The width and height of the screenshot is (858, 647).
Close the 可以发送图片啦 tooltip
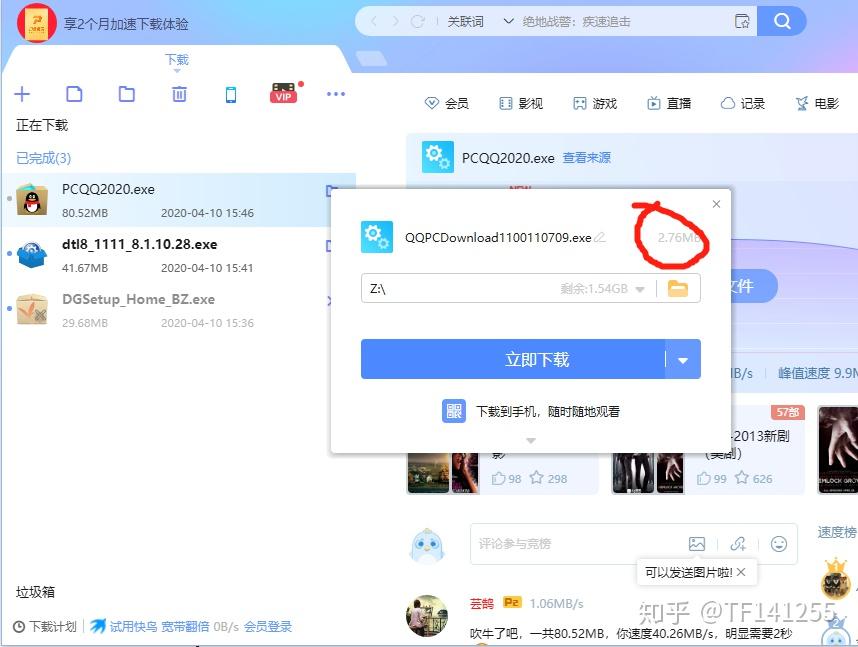click(x=741, y=572)
